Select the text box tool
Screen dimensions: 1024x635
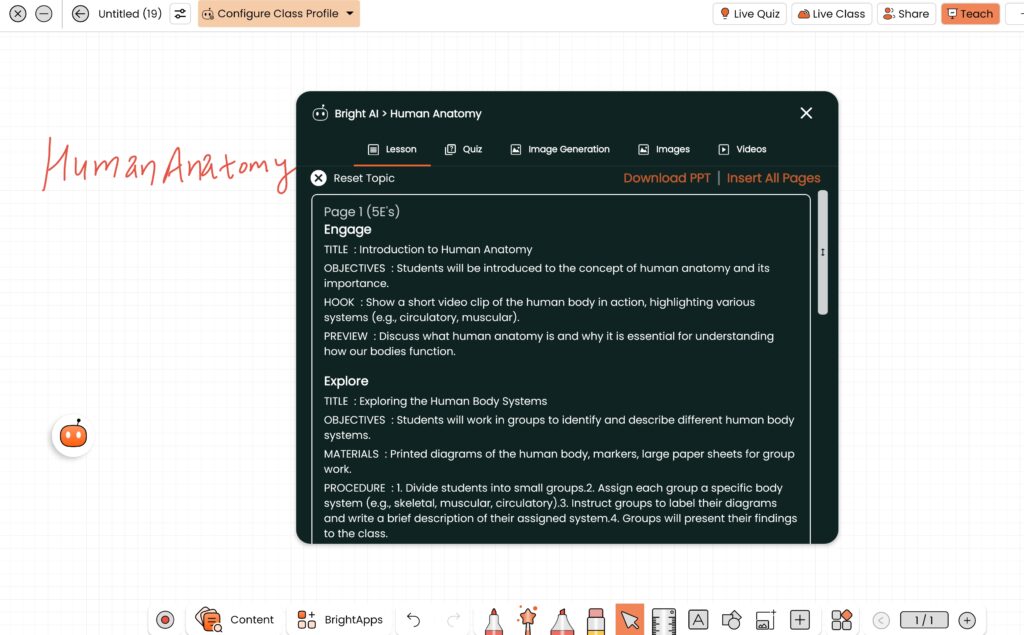coord(698,620)
